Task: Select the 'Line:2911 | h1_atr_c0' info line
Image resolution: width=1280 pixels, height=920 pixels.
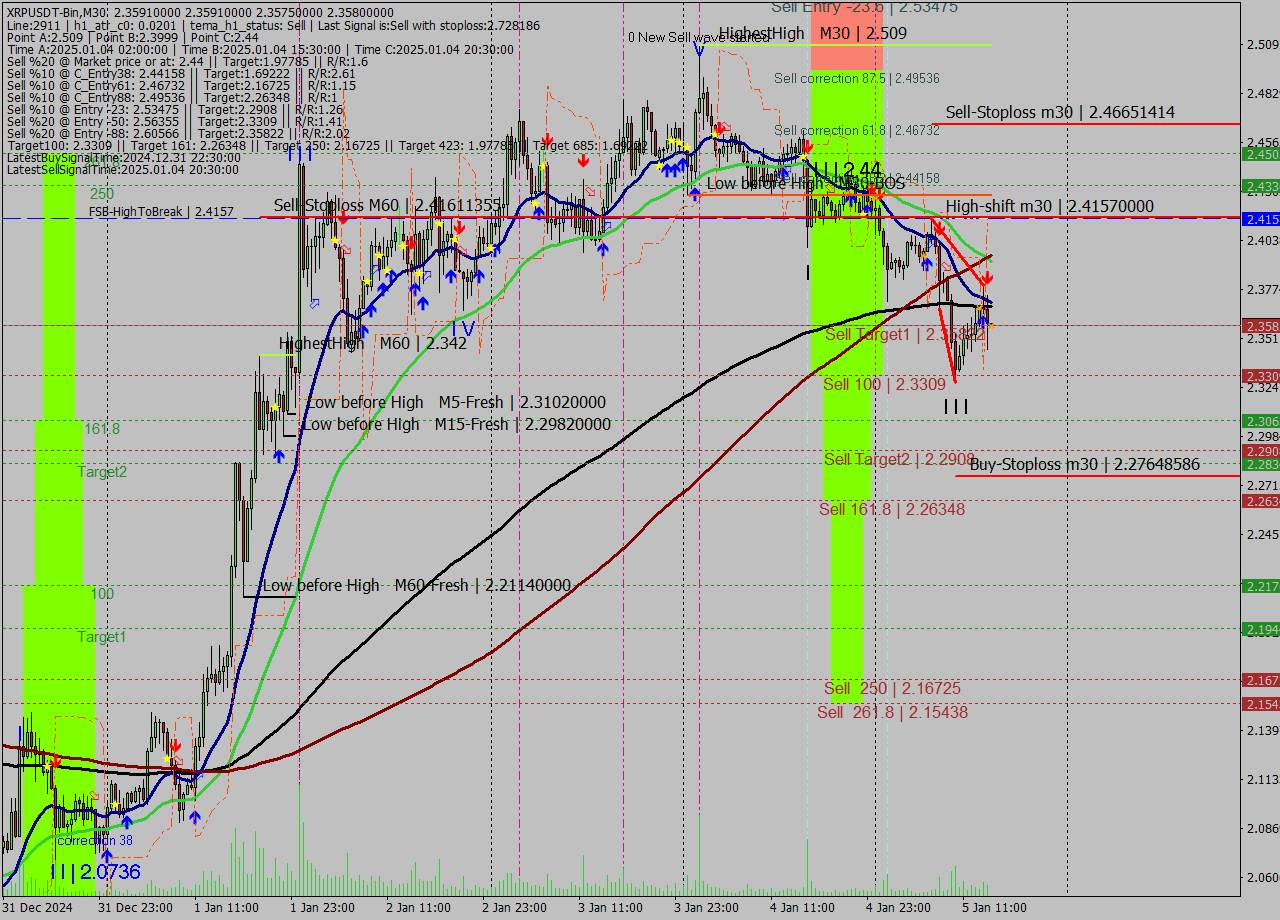Action: [x=272, y=25]
